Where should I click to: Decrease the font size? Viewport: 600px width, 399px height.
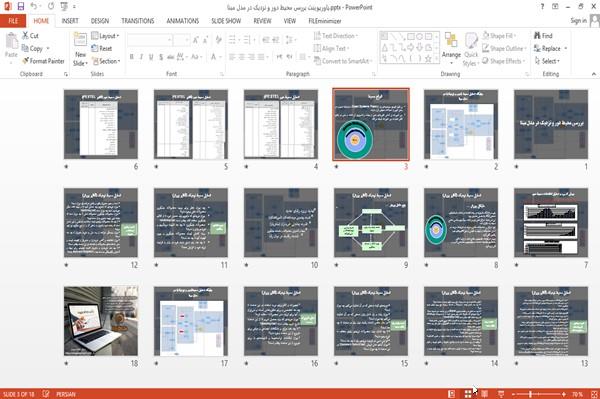point(205,40)
